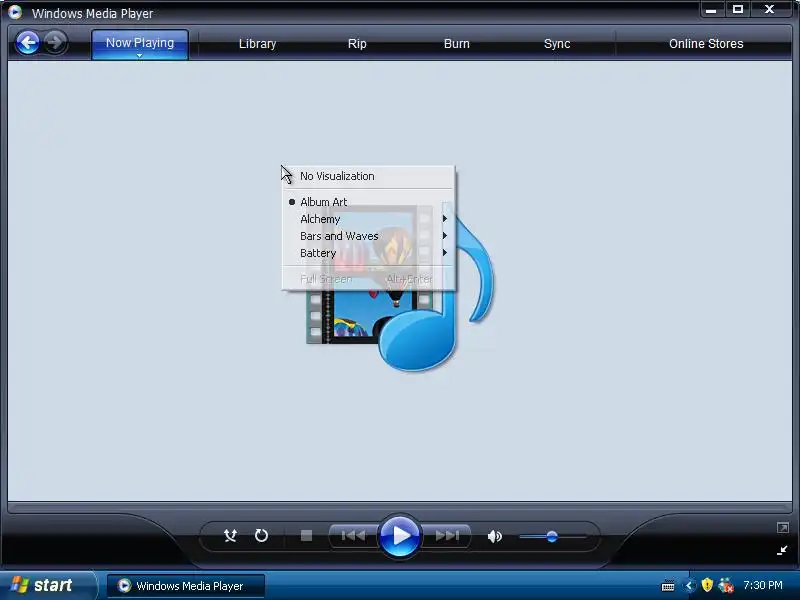This screenshot has height=600, width=800.
Task: Open the Library tab
Action: 257,44
